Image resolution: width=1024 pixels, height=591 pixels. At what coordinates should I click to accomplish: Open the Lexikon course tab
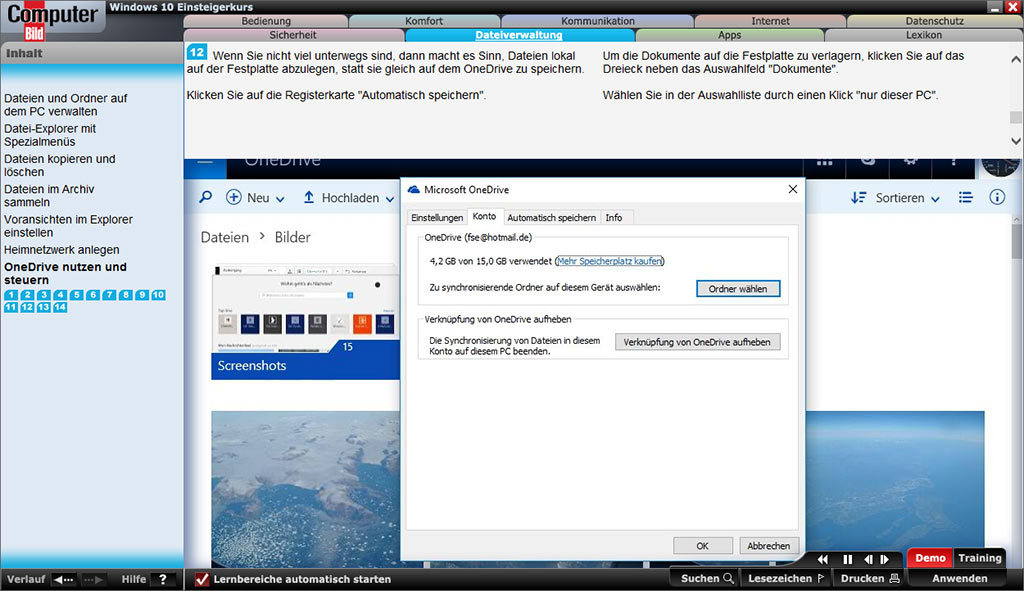tap(923, 35)
